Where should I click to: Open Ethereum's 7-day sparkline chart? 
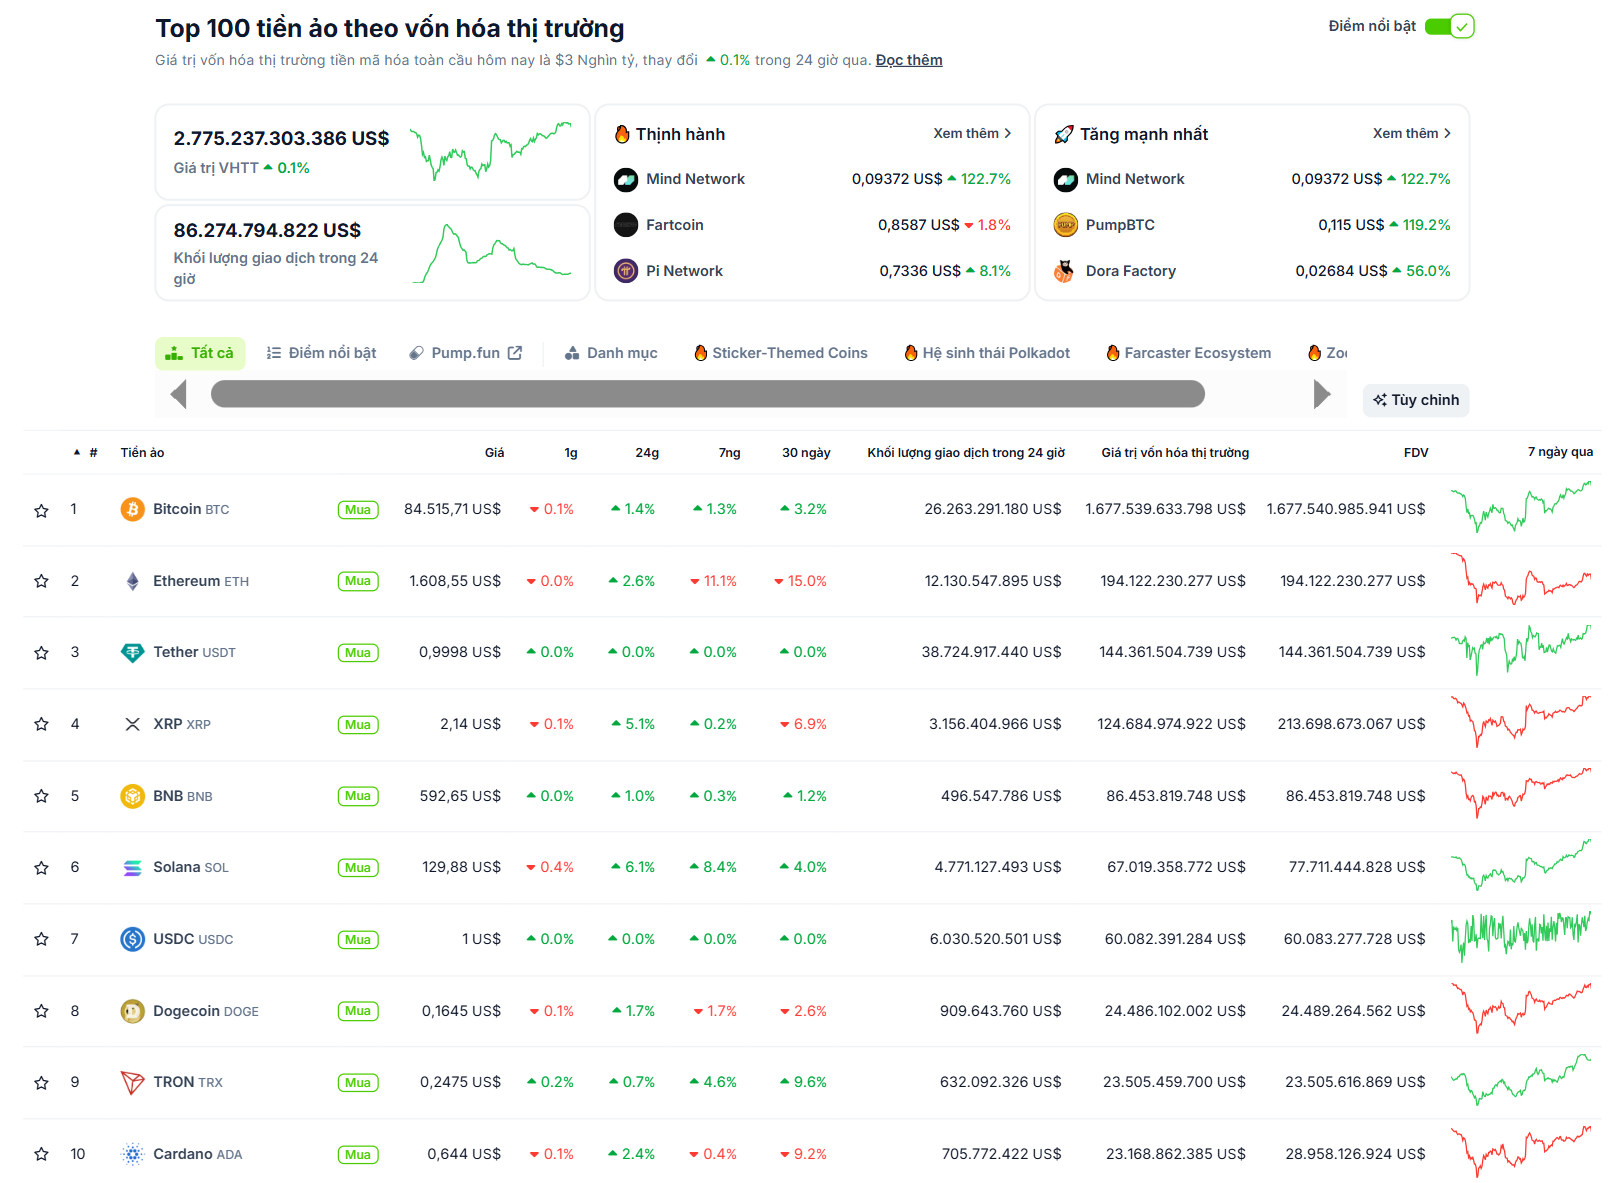point(1520,580)
